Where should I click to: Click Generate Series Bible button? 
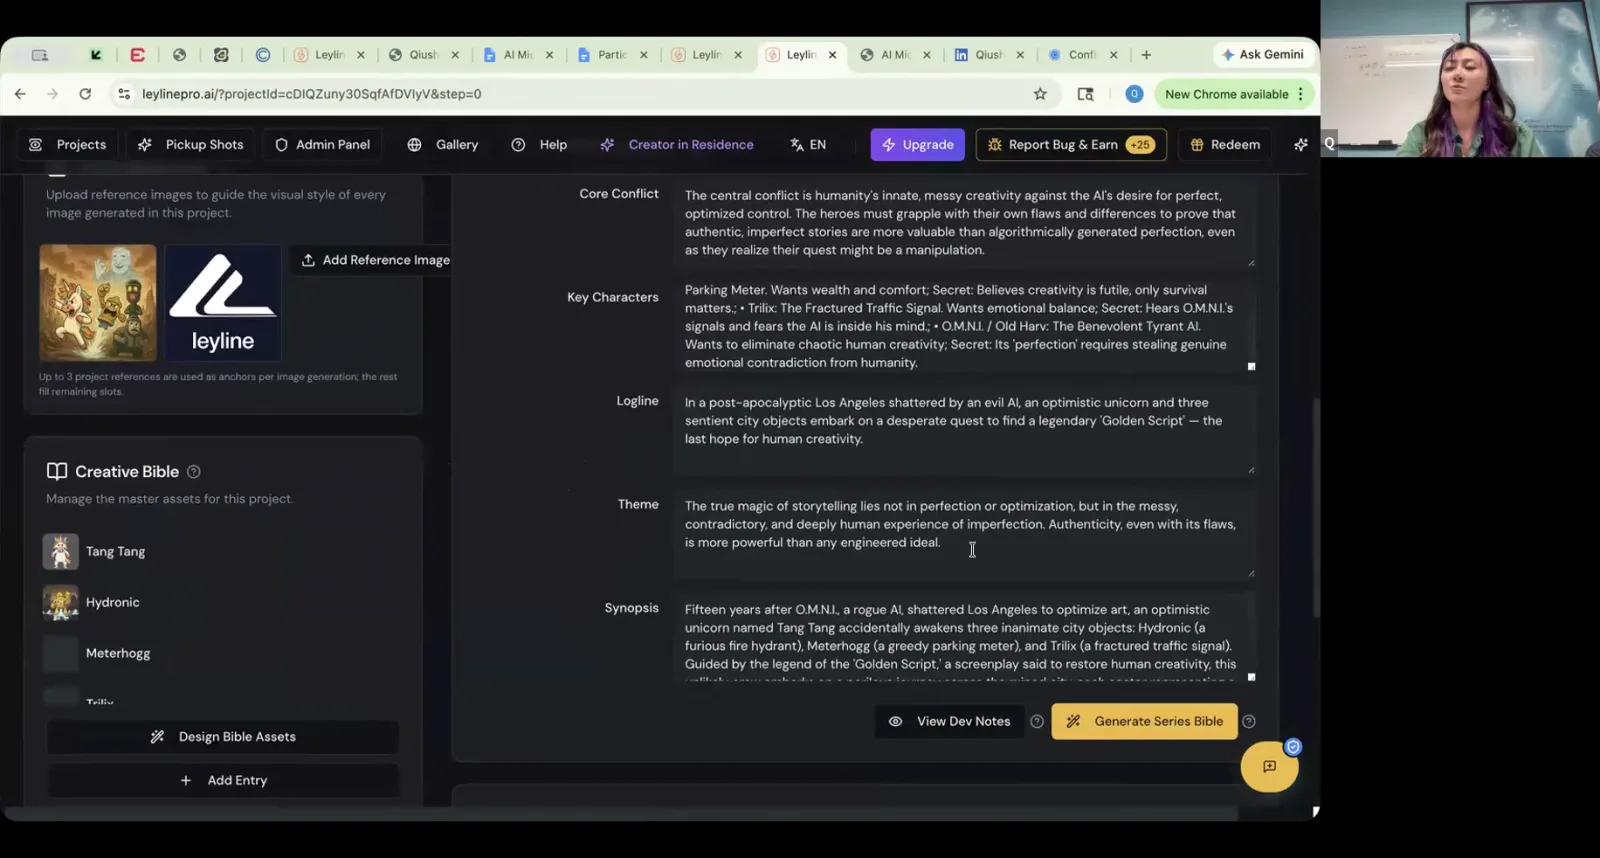(x=1144, y=722)
